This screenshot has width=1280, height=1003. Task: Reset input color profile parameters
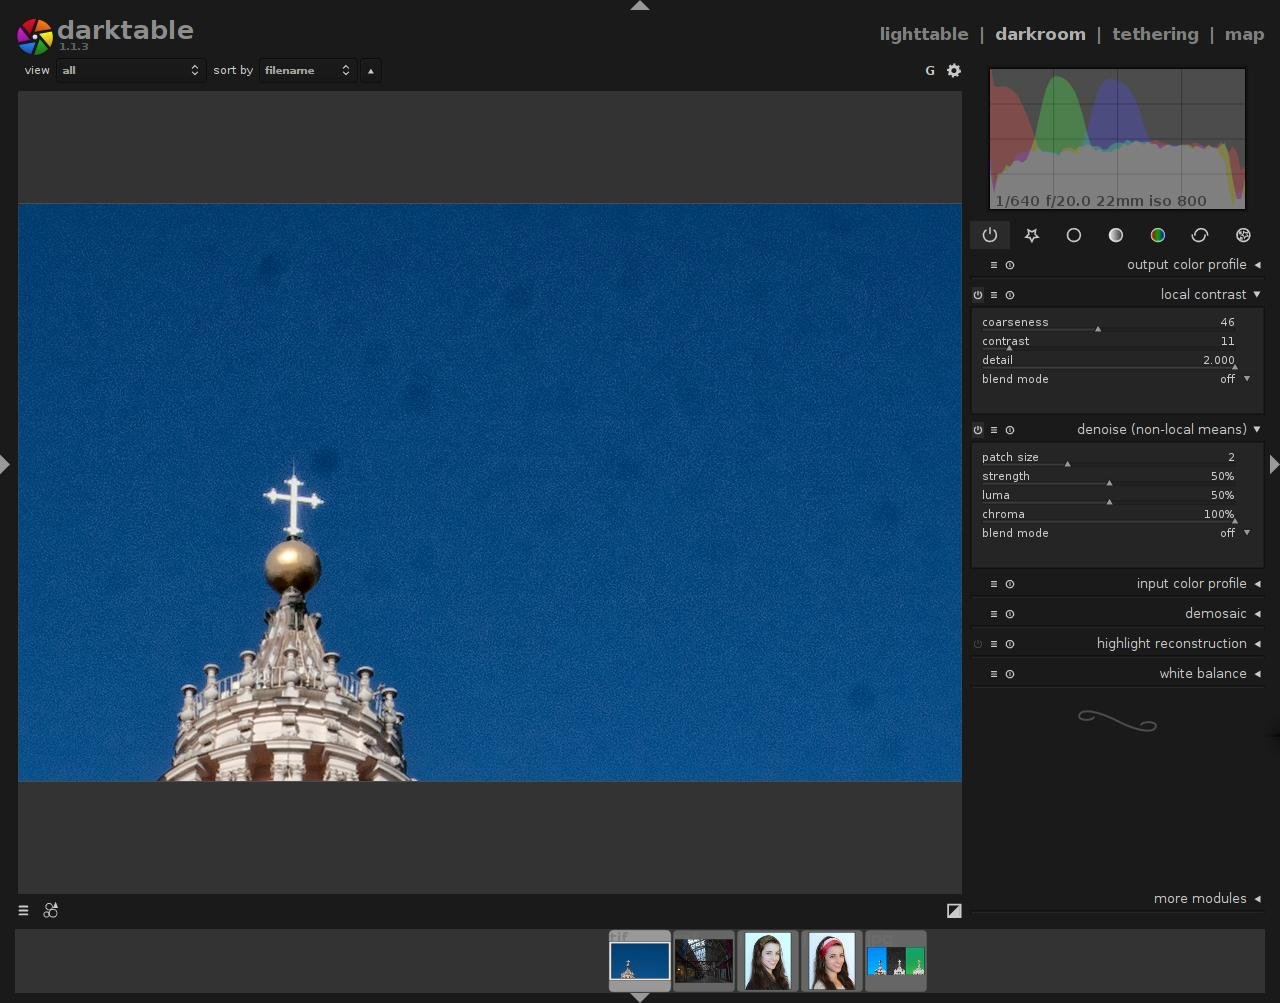click(x=1010, y=584)
